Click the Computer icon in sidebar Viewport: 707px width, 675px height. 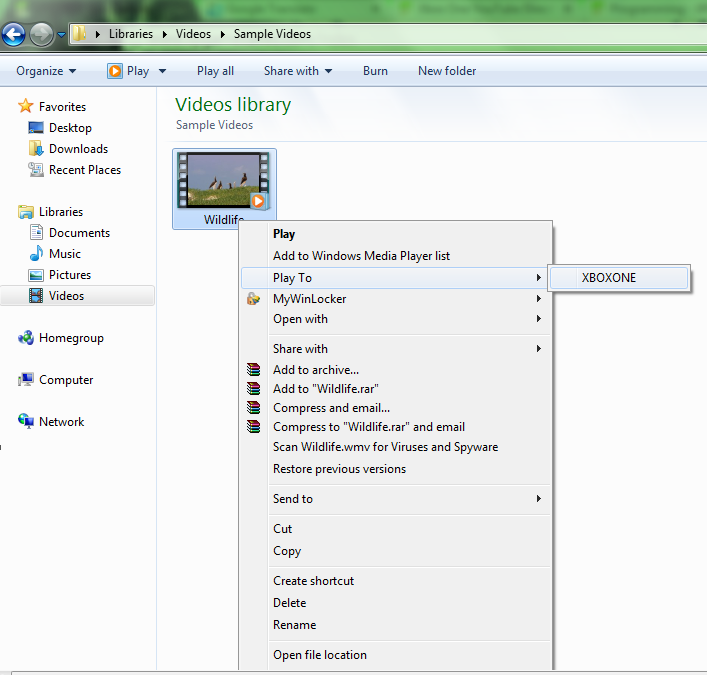[x=26, y=380]
